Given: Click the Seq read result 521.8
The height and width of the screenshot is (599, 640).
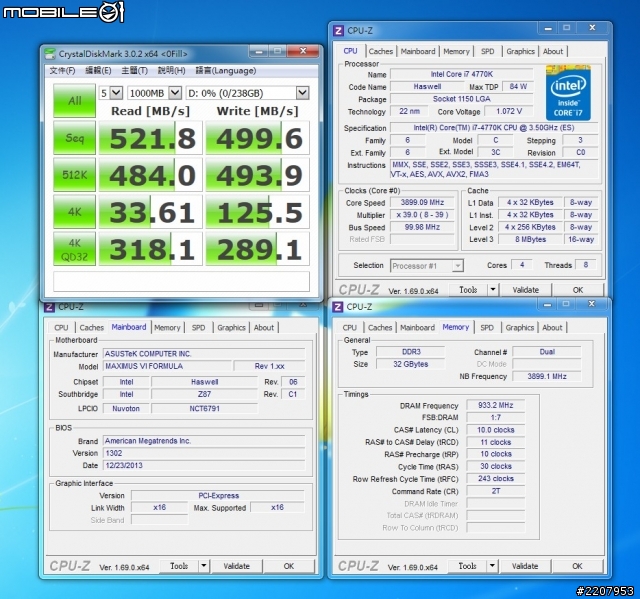Looking at the screenshot, I should click(151, 138).
